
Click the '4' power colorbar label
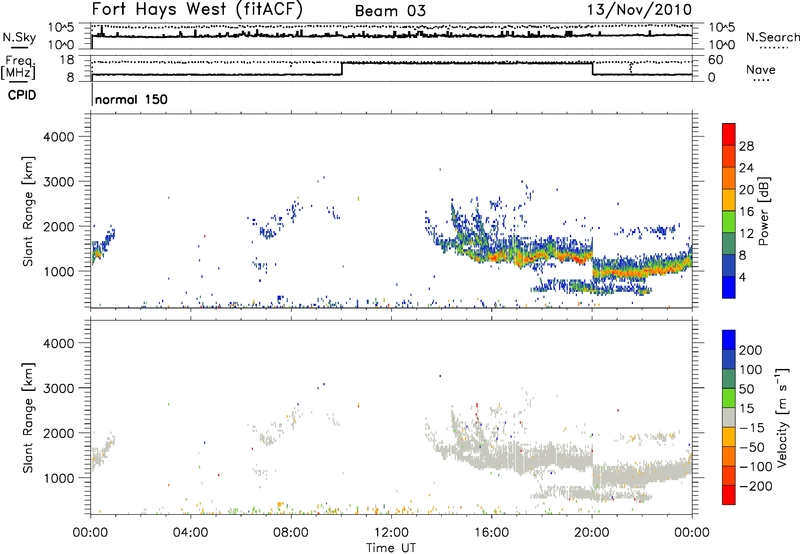click(x=742, y=277)
